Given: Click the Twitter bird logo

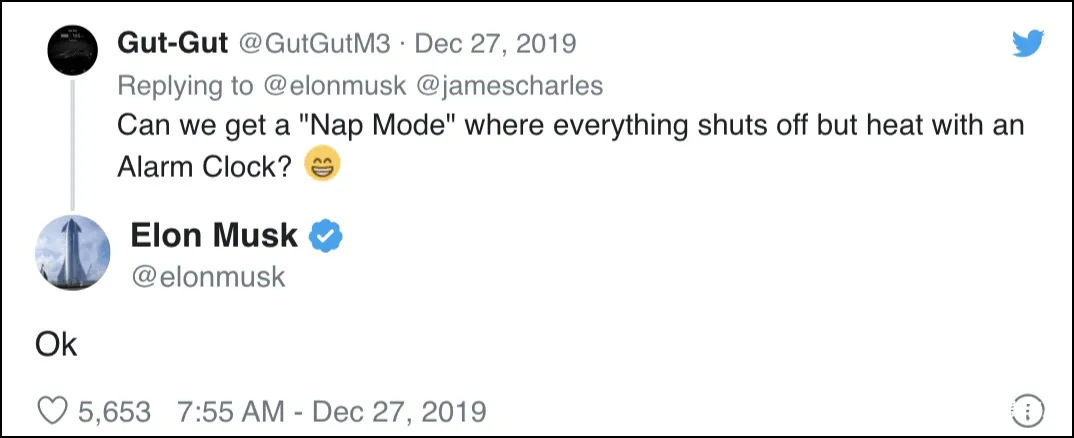Looking at the screenshot, I should pos(1027,44).
